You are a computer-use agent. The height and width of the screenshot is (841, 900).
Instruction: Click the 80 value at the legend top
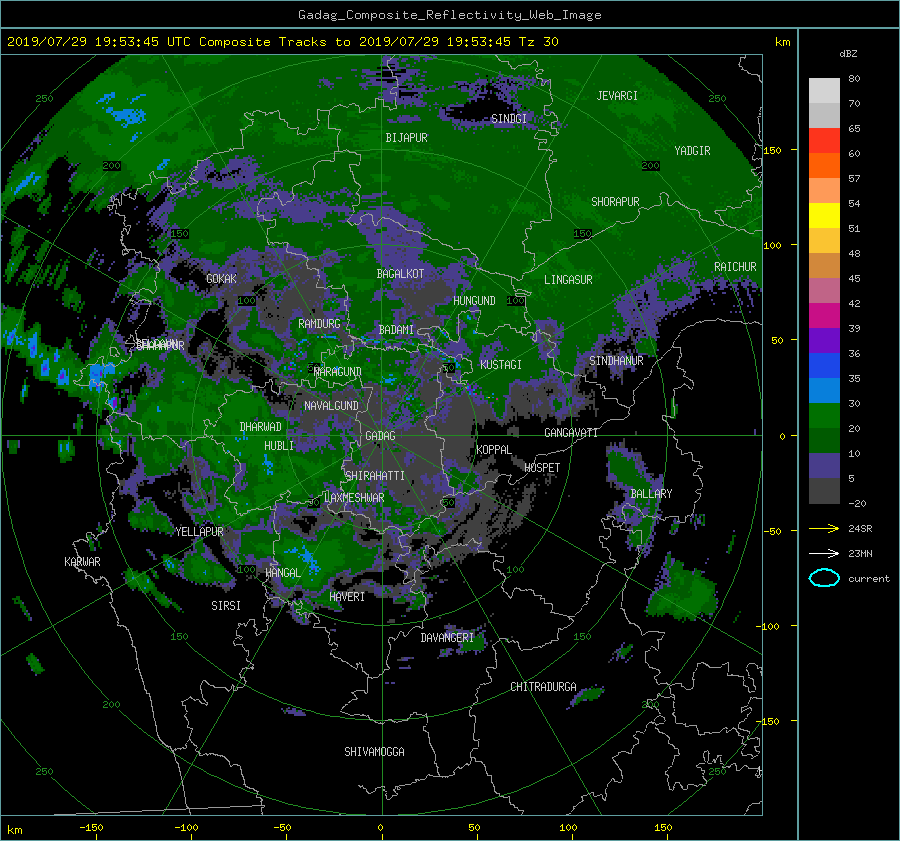pyautogui.click(x=854, y=79)
